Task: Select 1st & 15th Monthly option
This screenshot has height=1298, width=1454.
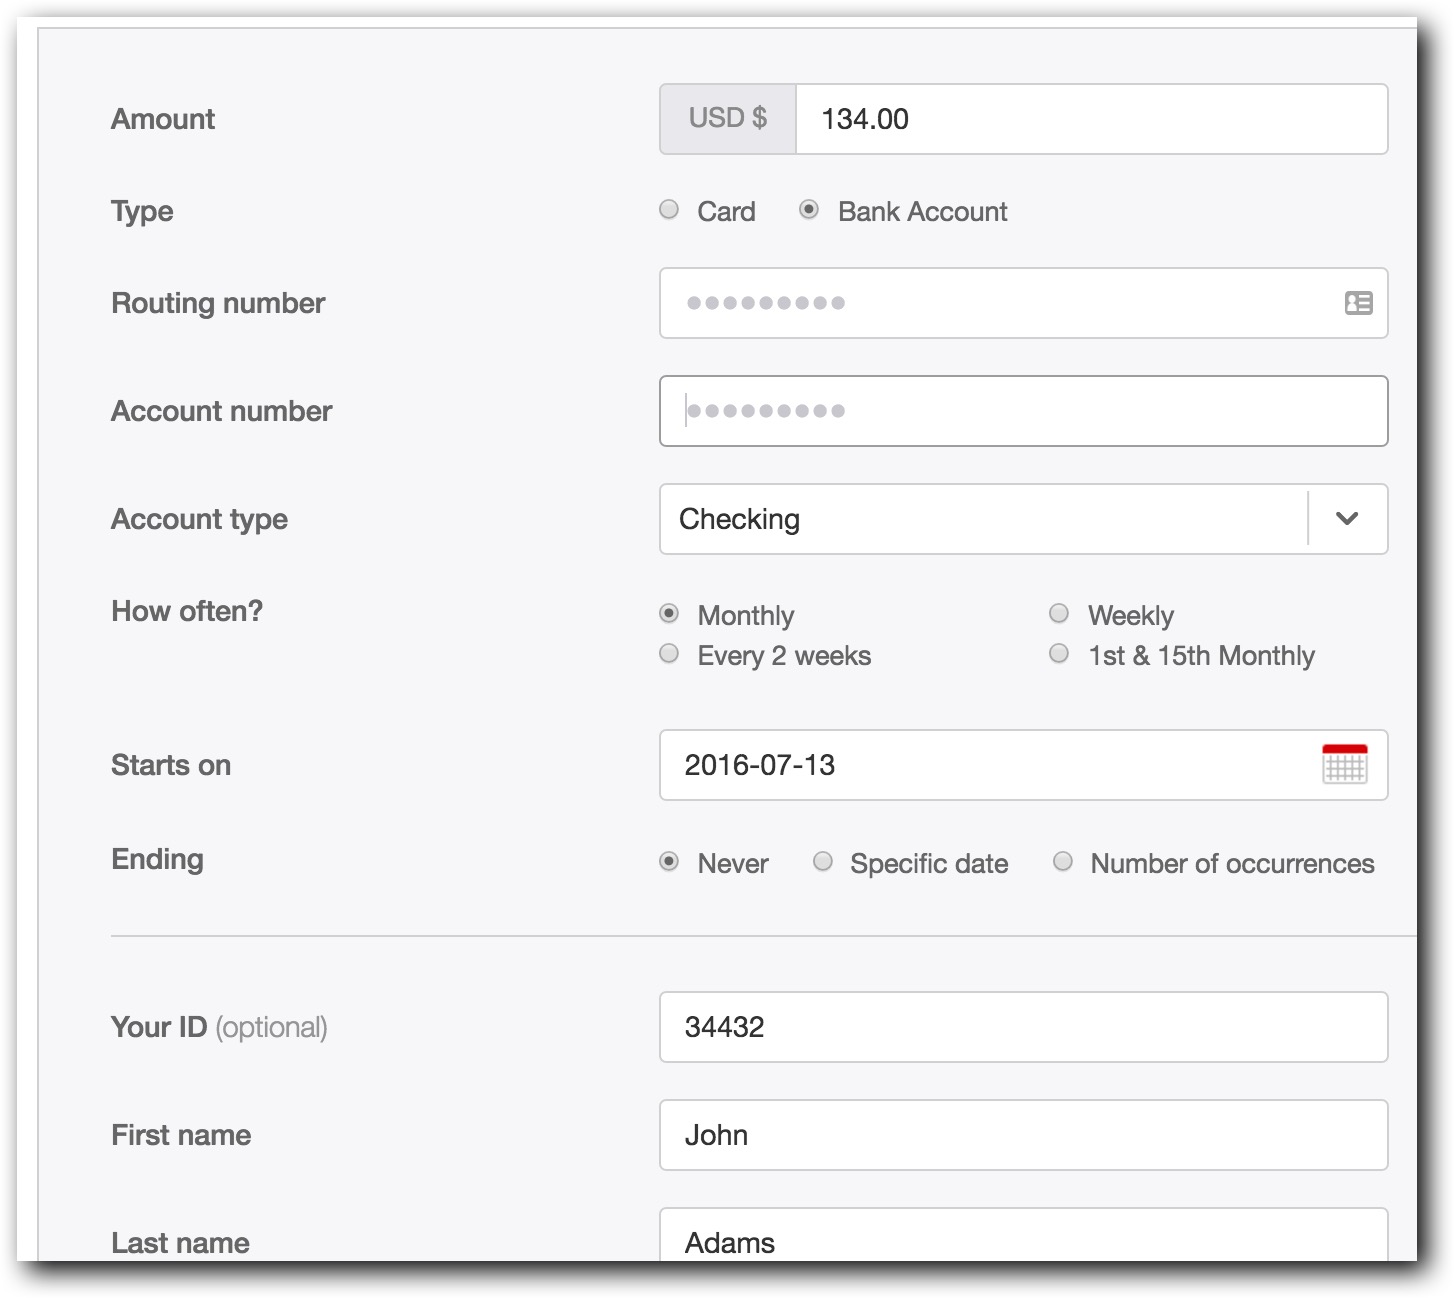Action: [1058, 653]
